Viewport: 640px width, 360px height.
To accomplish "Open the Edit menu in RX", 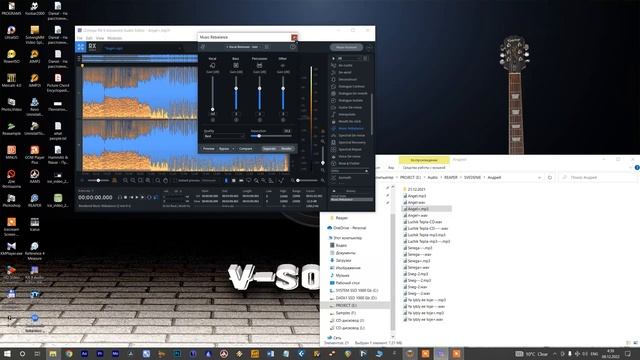I will (x=89, y=38).
